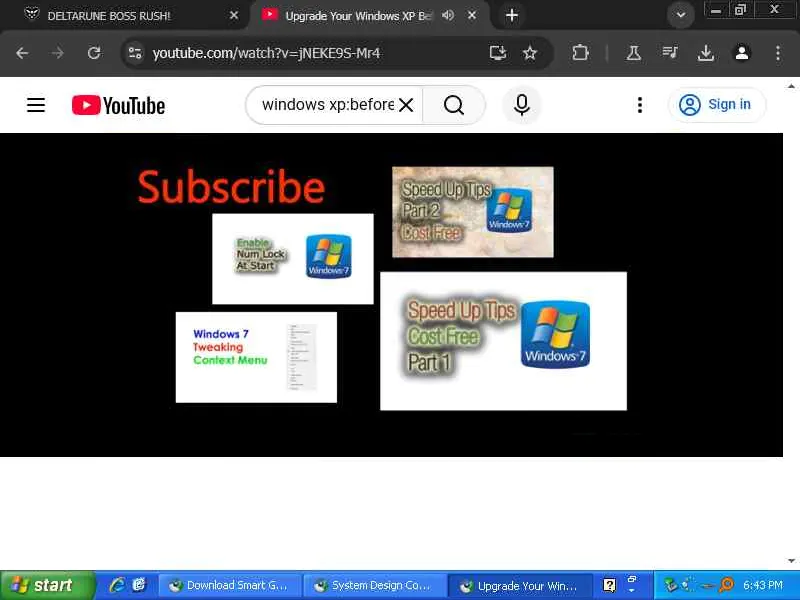
Task: Open YouTube settings three-dot menu
Action: pos(639,105)
